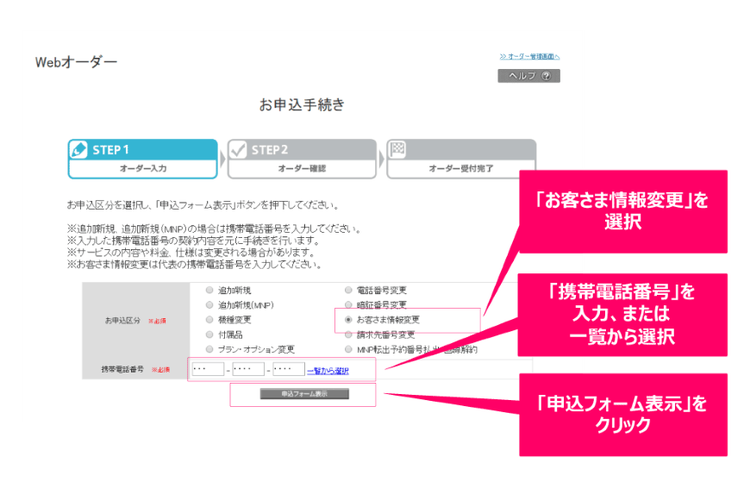Click the STEP 2 checkmark icon

238,150
